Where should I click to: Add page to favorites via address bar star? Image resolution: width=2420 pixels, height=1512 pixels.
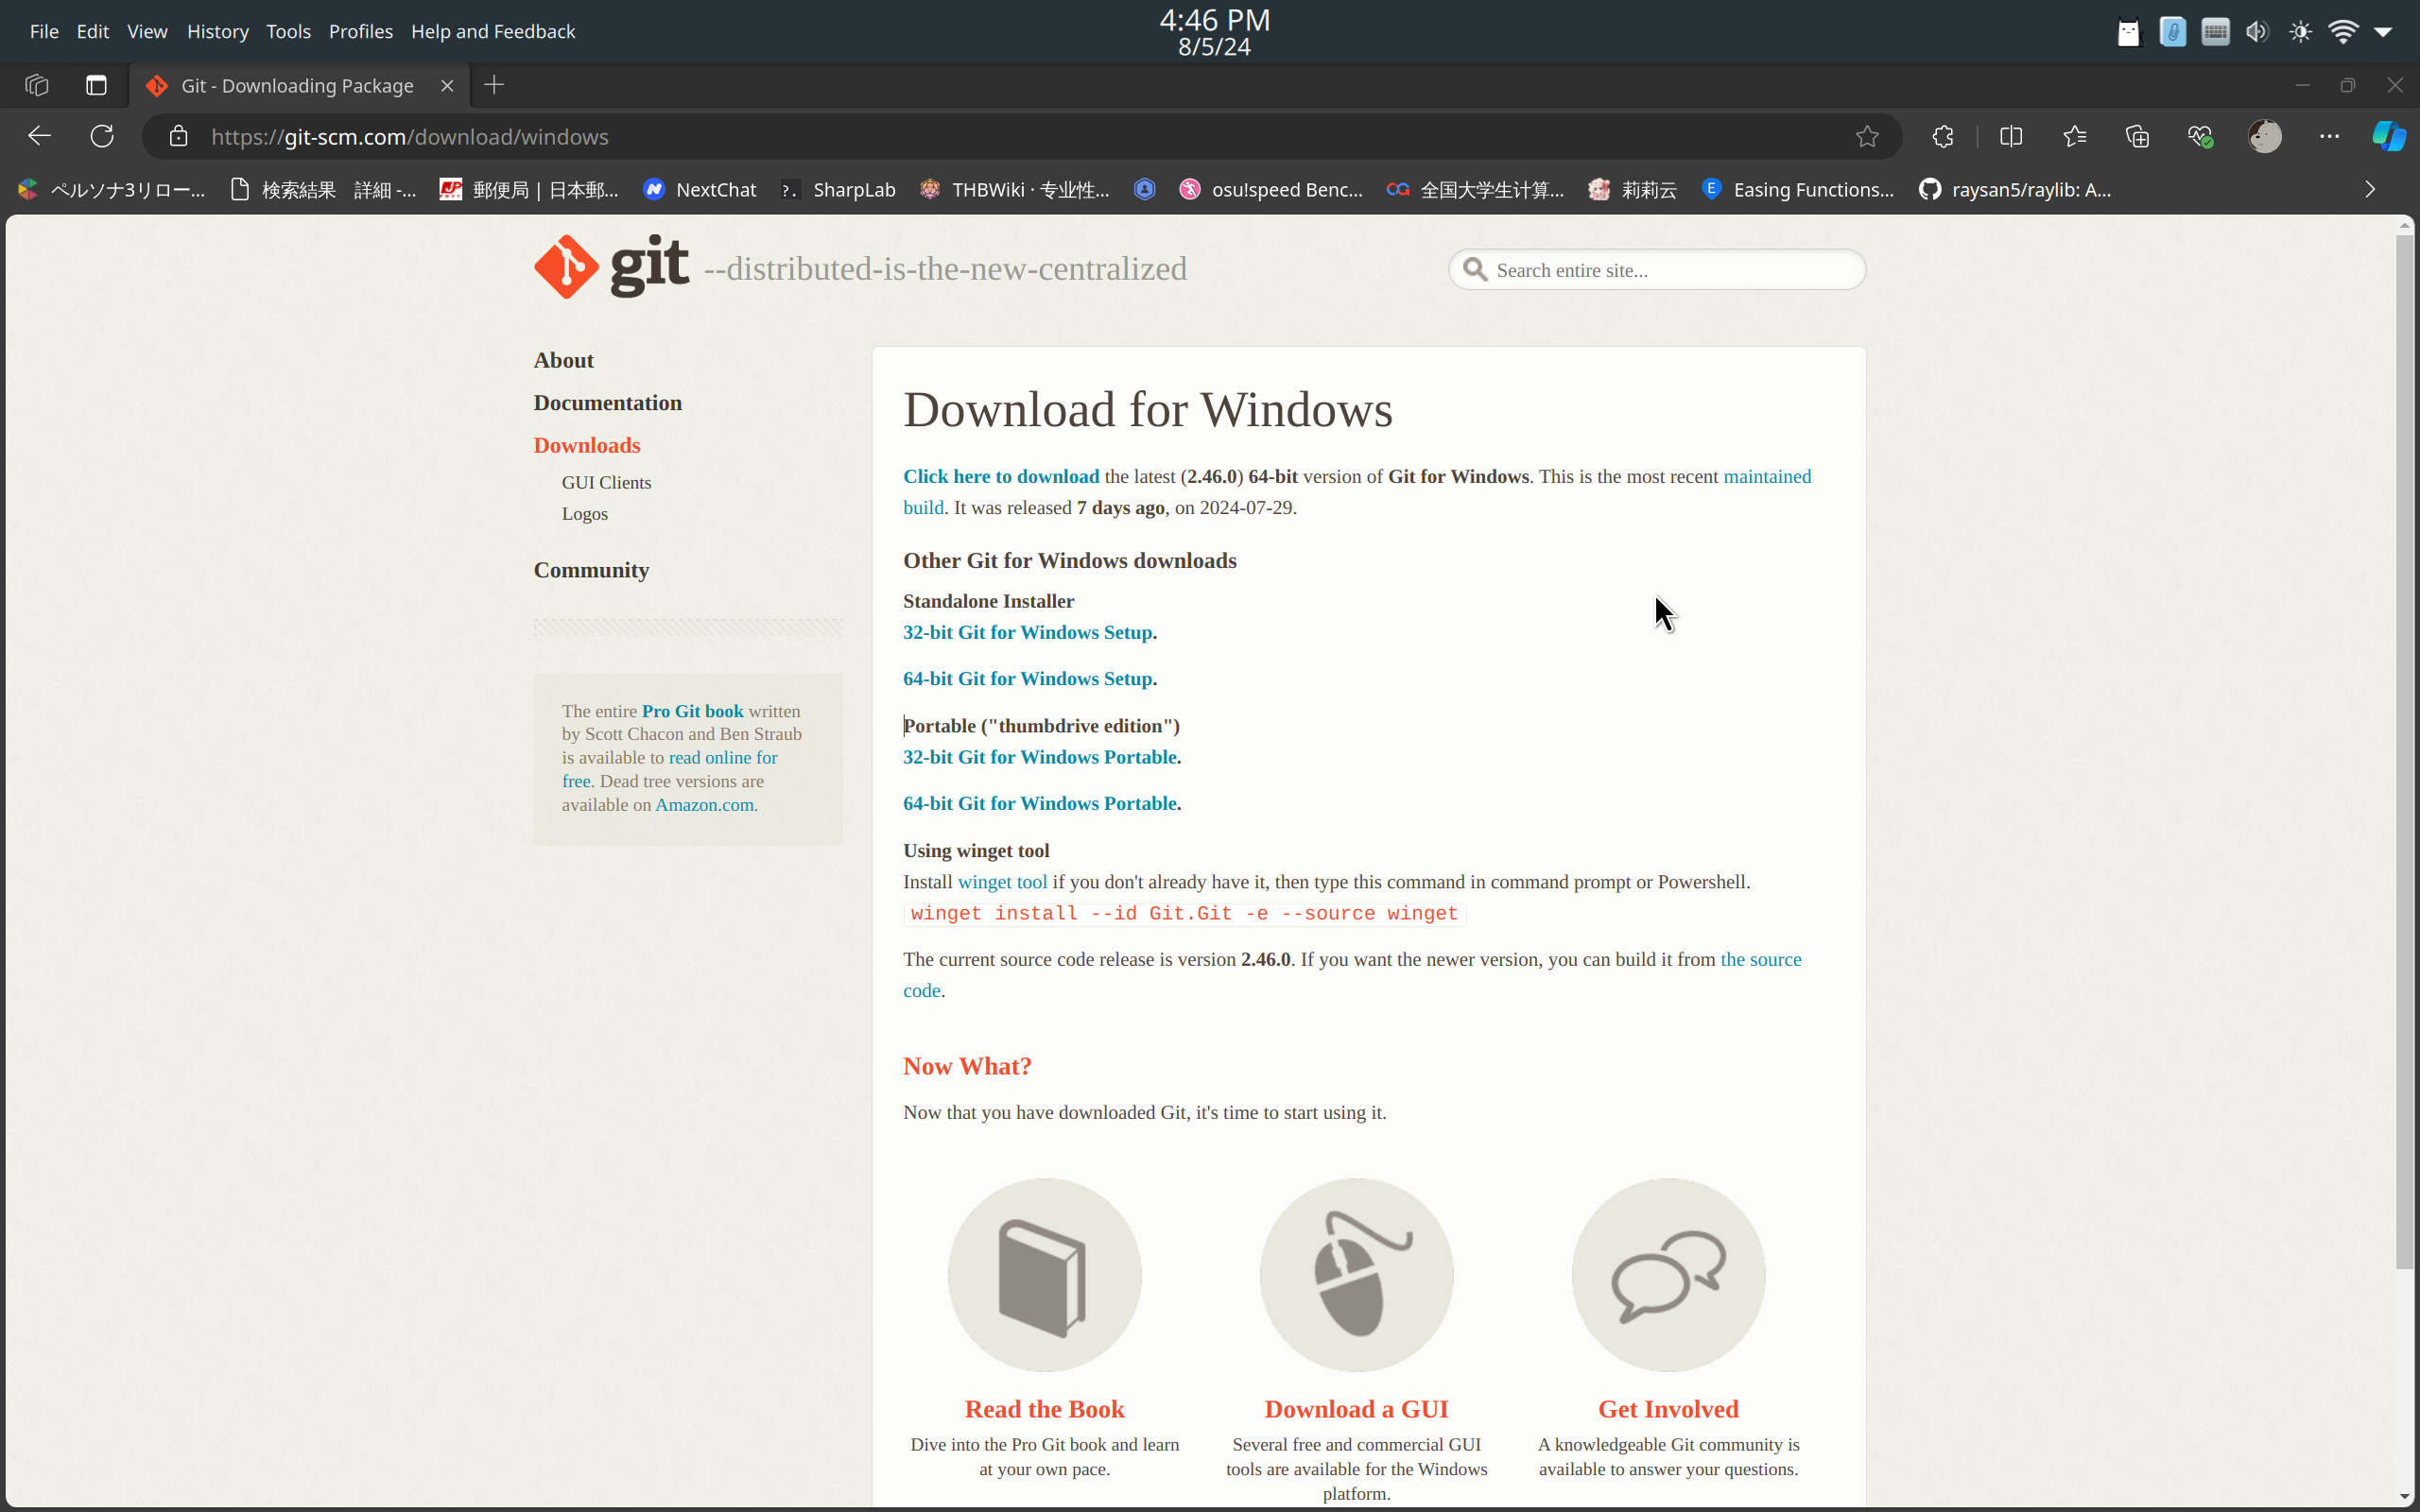(1866, 136)
